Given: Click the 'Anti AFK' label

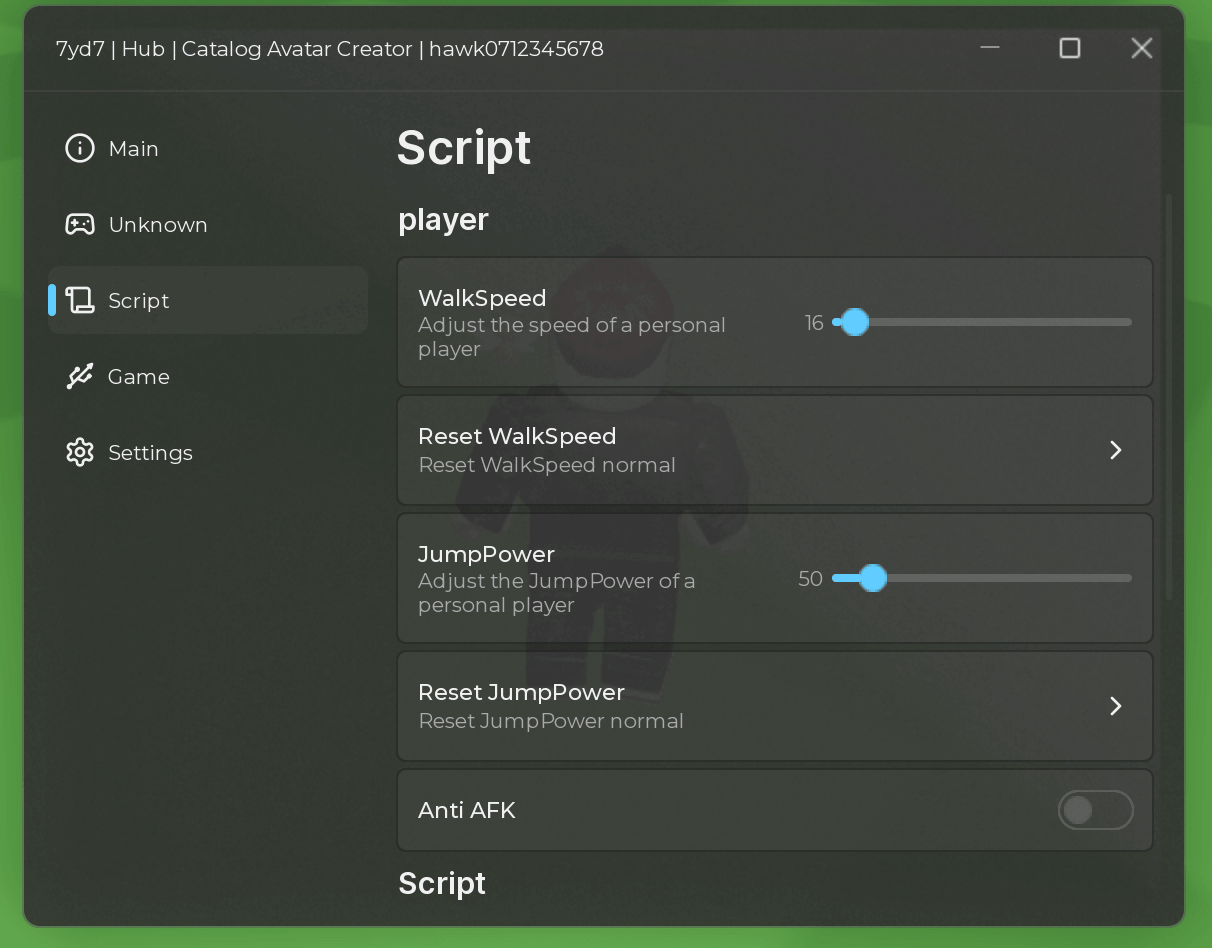Looking at the screenshot, I should 467,810.
